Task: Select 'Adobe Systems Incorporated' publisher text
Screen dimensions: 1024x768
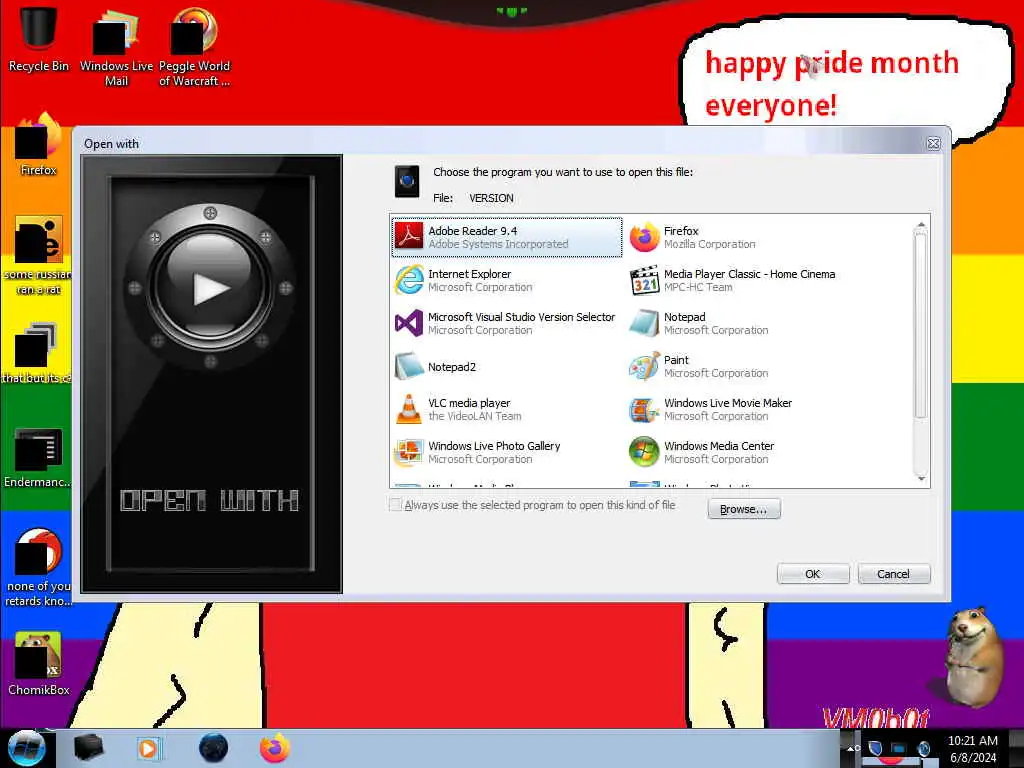Action: coord(498,244)
